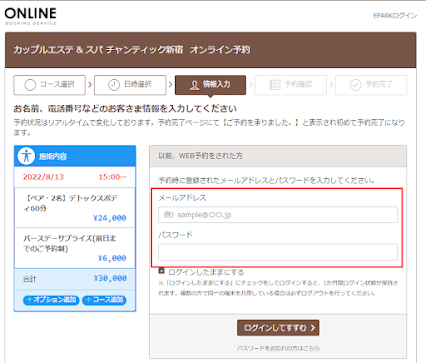This screenshot has height=363, width=426.
Task: Click the checkmark icon in 予約完了 step
Action: [x=355, y=85]
